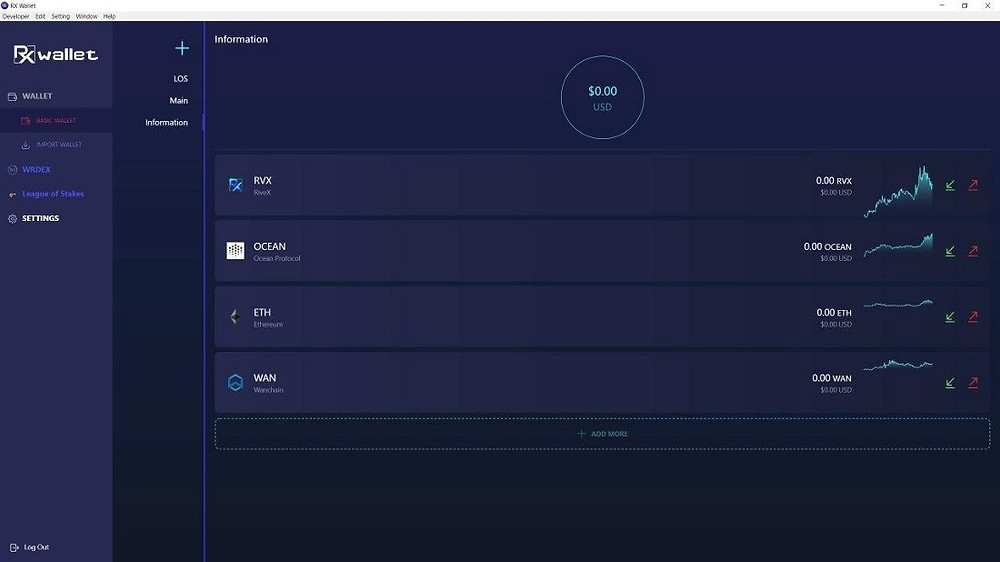Screen dimensions: 1000x562
Task: Close the RX Wallet window
Action: (x=987, y=5)
